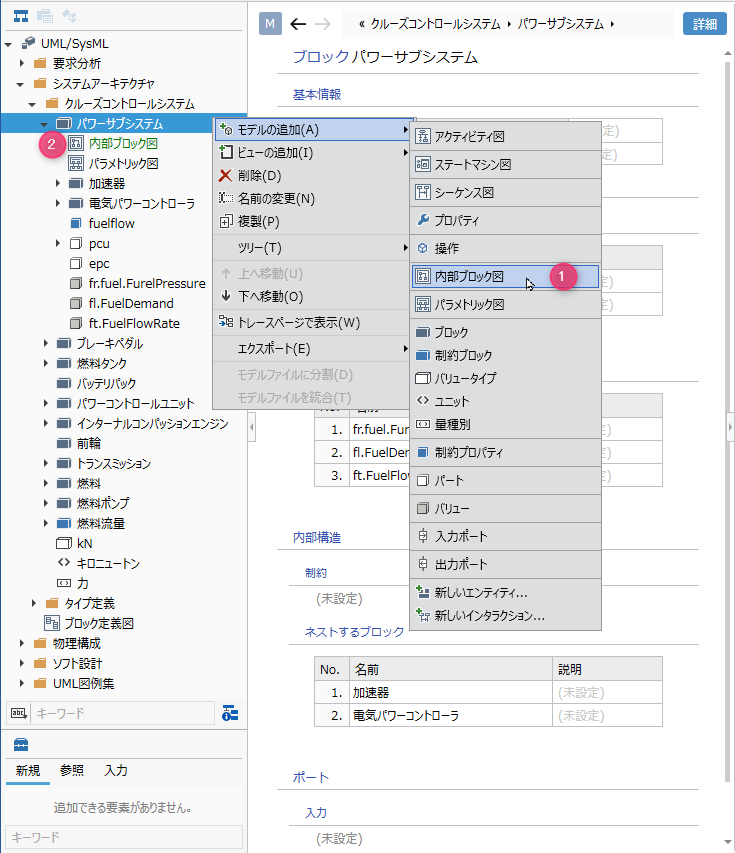Click the 詳細 button
The height and width of the screenshot is (853, 735).
click(705, 24)
